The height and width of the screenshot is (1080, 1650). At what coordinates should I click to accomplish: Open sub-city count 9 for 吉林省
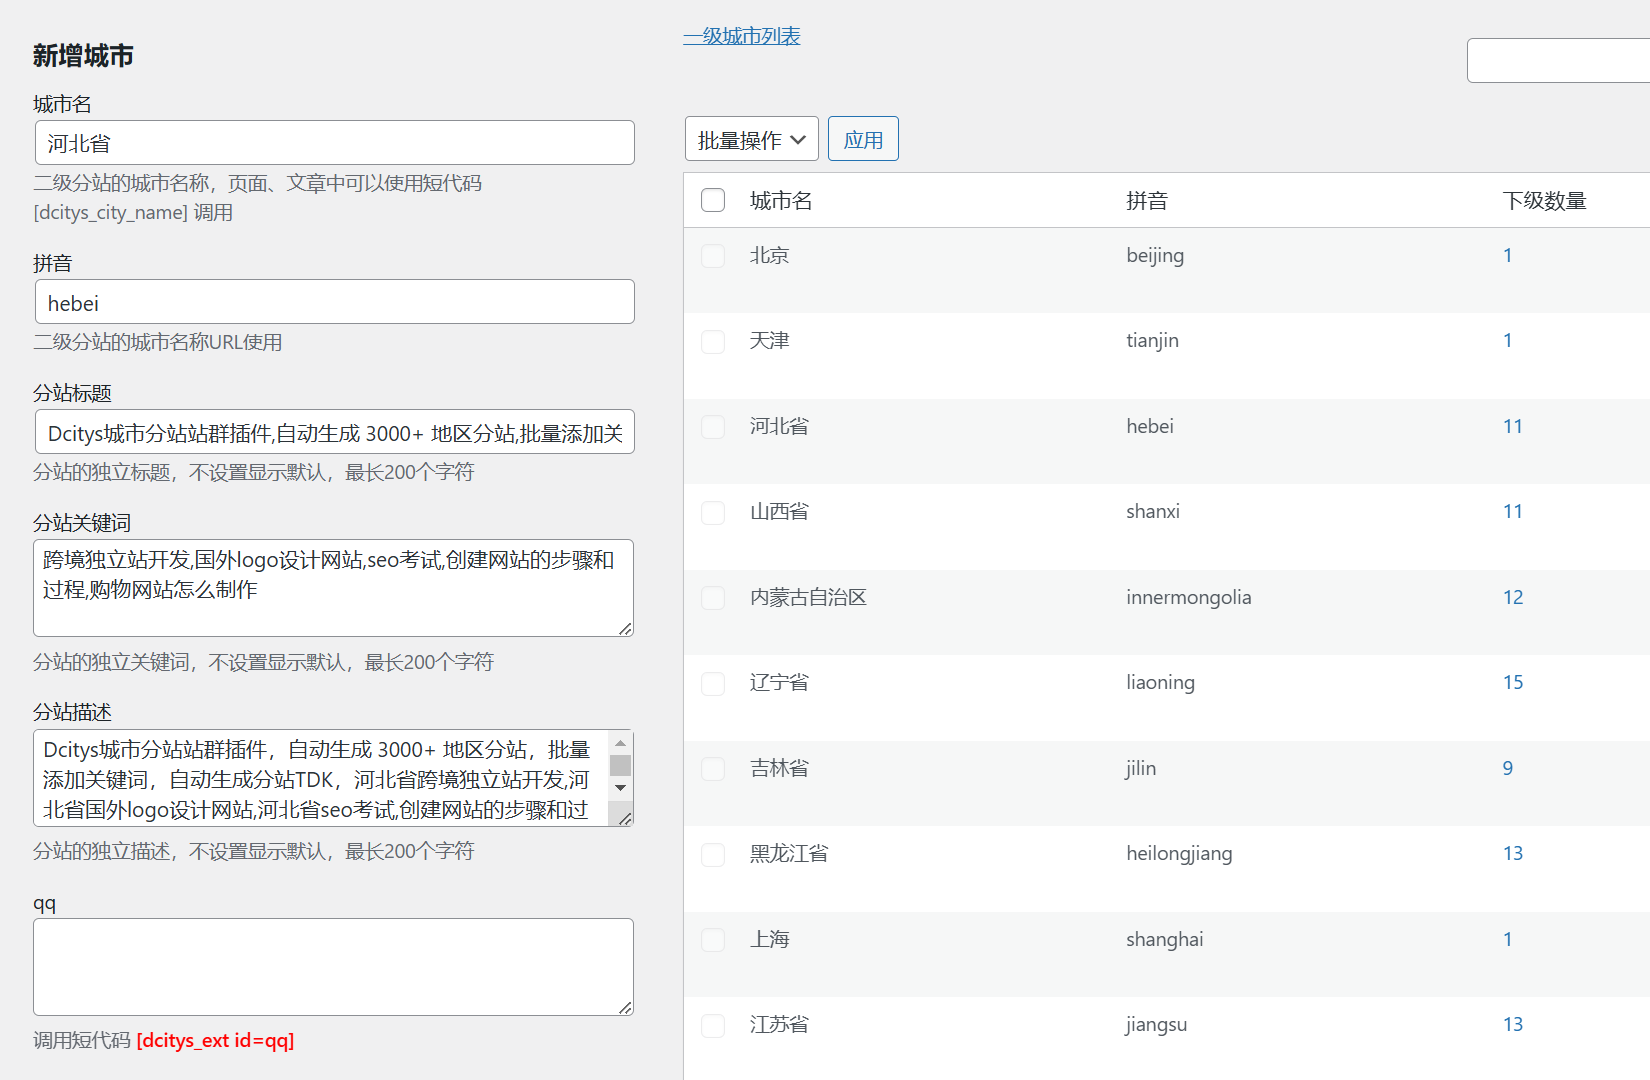pyautogui.click(x=1508, y=768)
